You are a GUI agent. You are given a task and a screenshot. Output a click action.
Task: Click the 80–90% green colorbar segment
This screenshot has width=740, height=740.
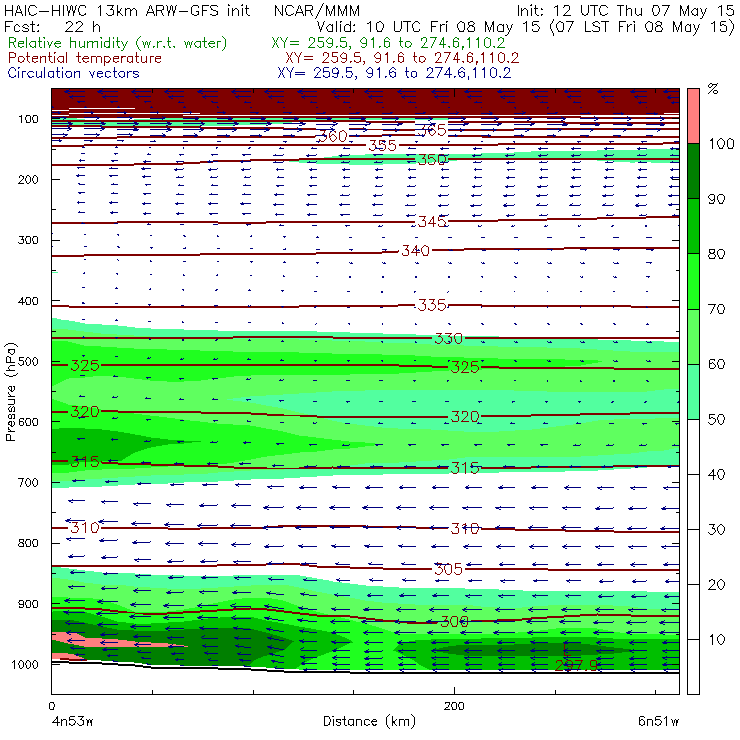693,226
